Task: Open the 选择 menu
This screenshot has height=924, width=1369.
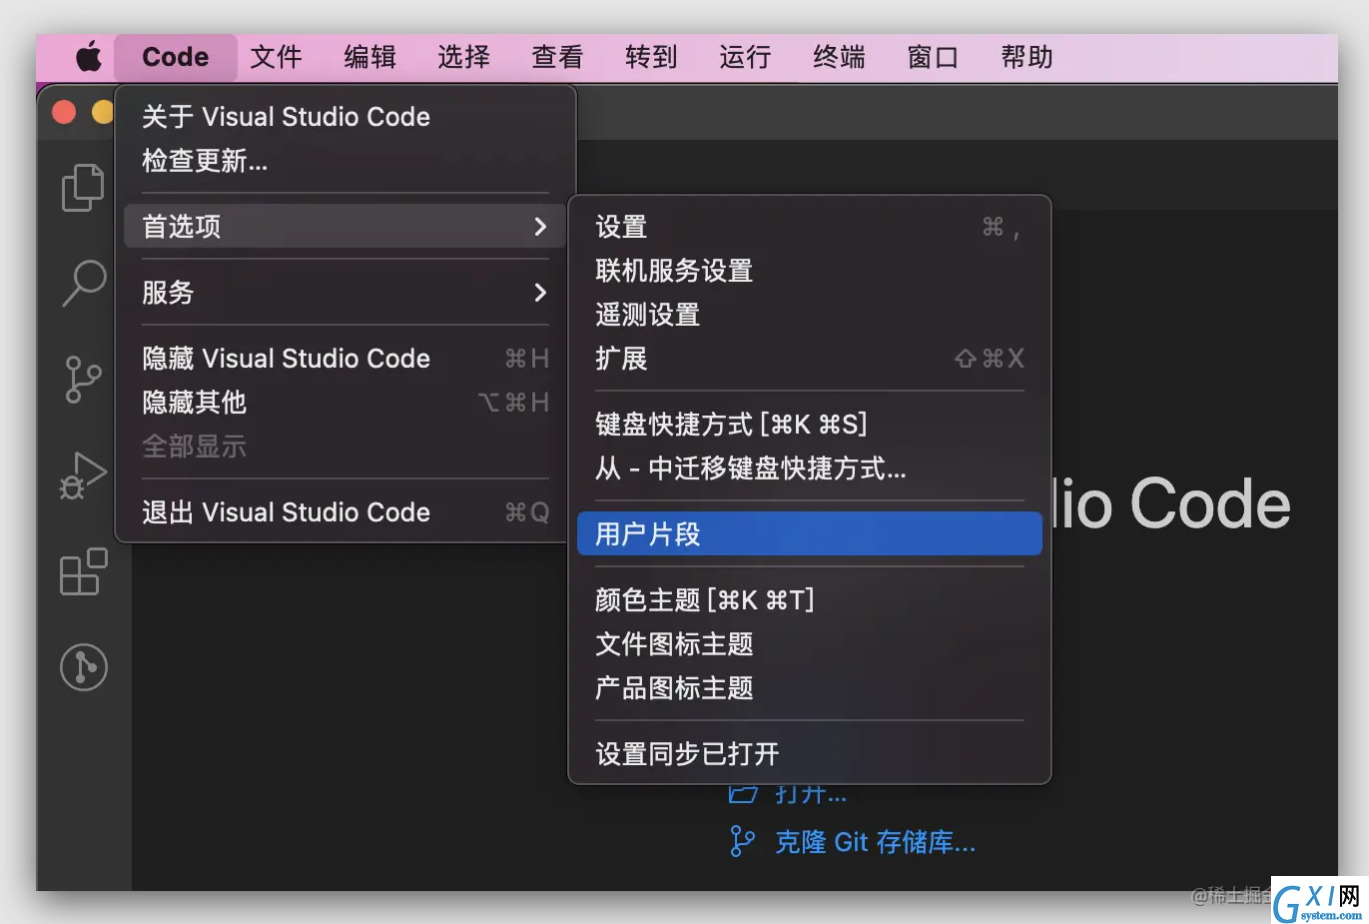Action: [464, 58]
